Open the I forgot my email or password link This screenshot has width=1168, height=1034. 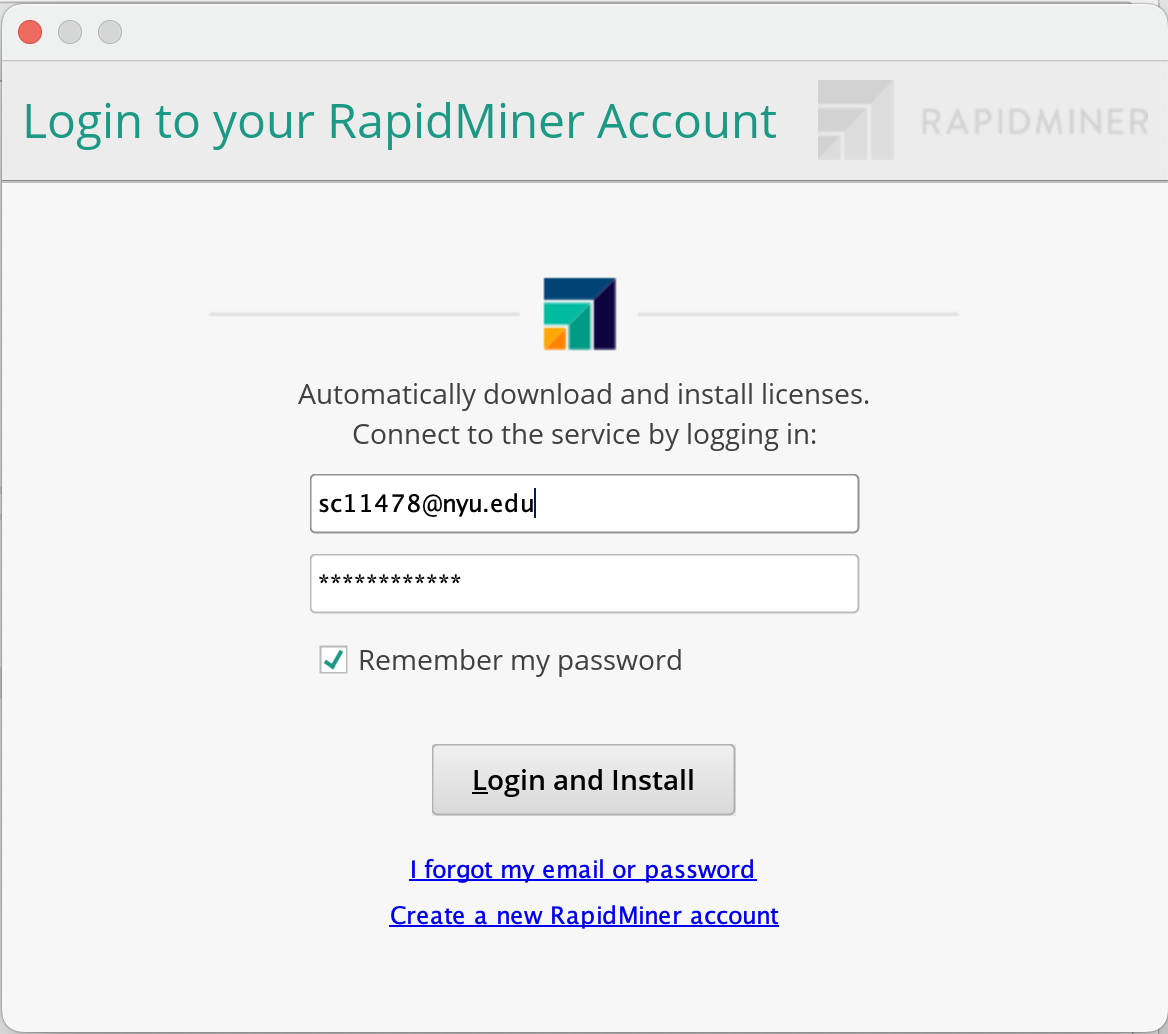coord(583,869)
